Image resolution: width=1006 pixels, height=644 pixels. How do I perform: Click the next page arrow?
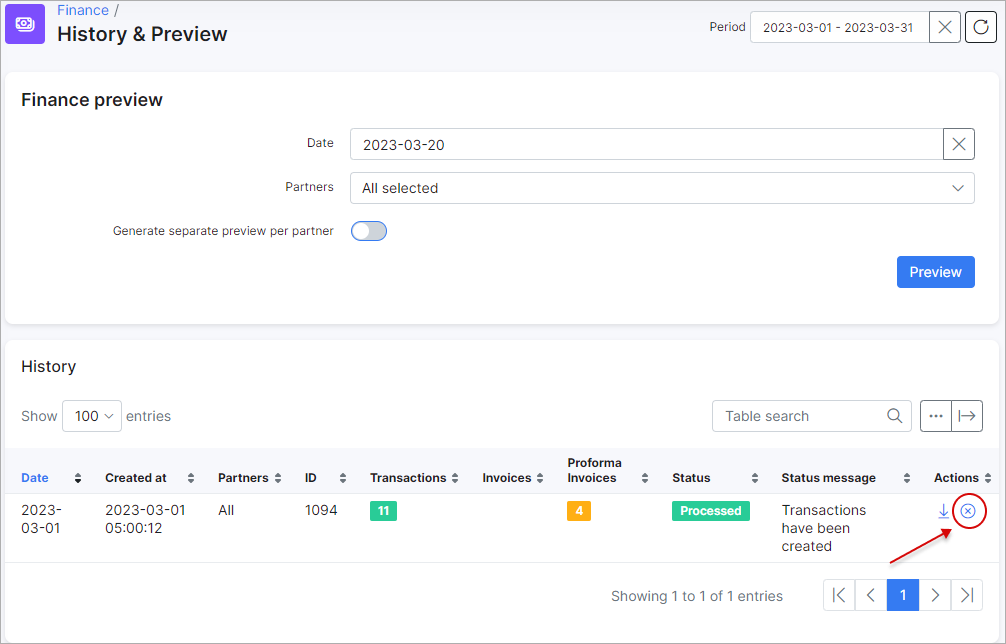point(934,595)
